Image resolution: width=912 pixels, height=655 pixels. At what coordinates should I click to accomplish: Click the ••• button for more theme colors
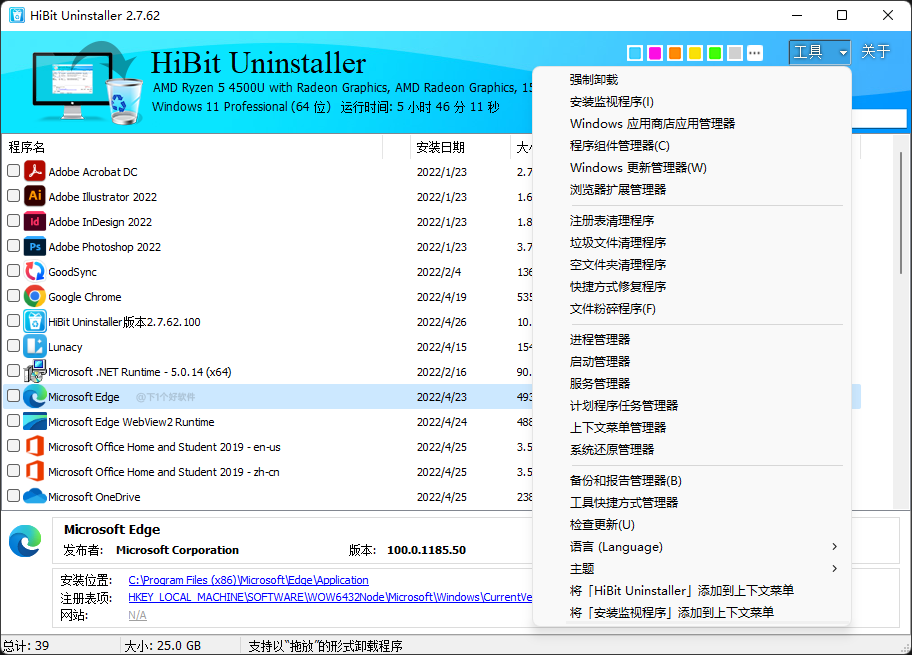click(x=755, y=52)
